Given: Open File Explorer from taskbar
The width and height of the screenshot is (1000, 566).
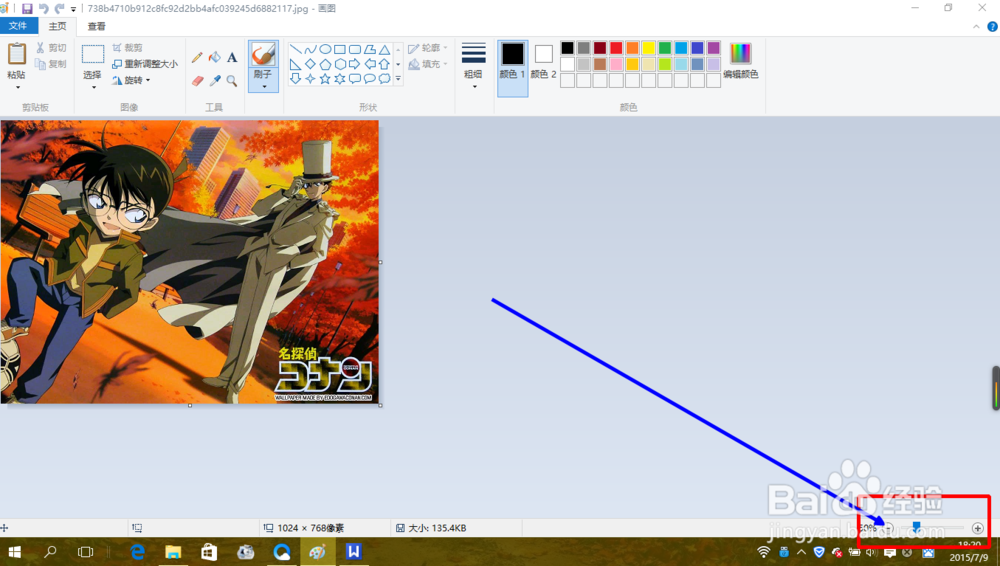Looking at the screenshot, I should pyautogui.click(x=173, y=552).
